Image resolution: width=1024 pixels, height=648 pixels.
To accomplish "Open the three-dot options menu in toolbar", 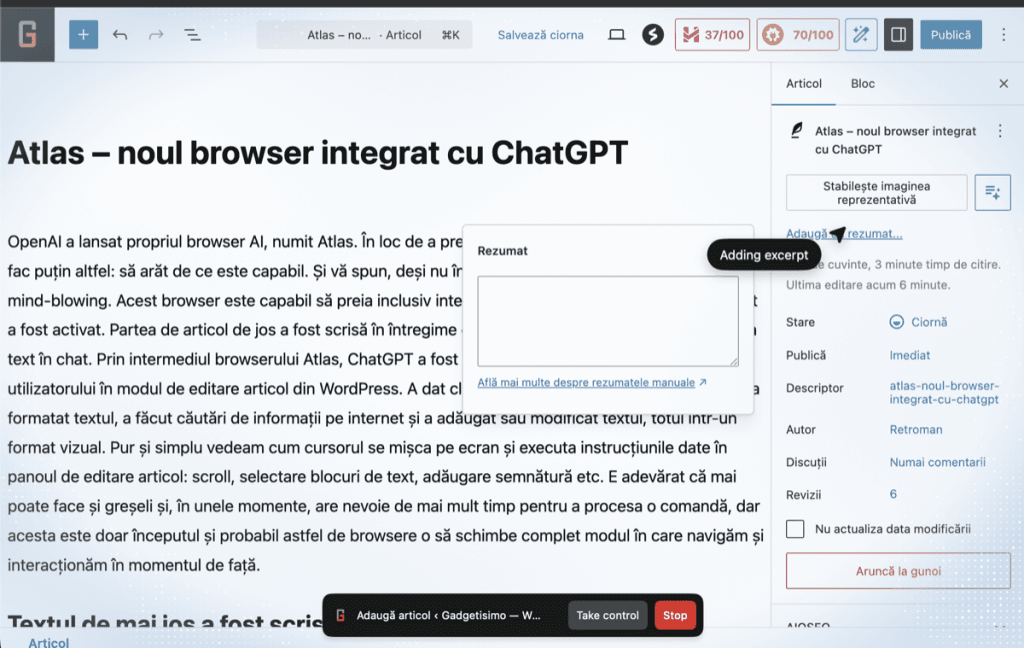I will point(1004,35).
